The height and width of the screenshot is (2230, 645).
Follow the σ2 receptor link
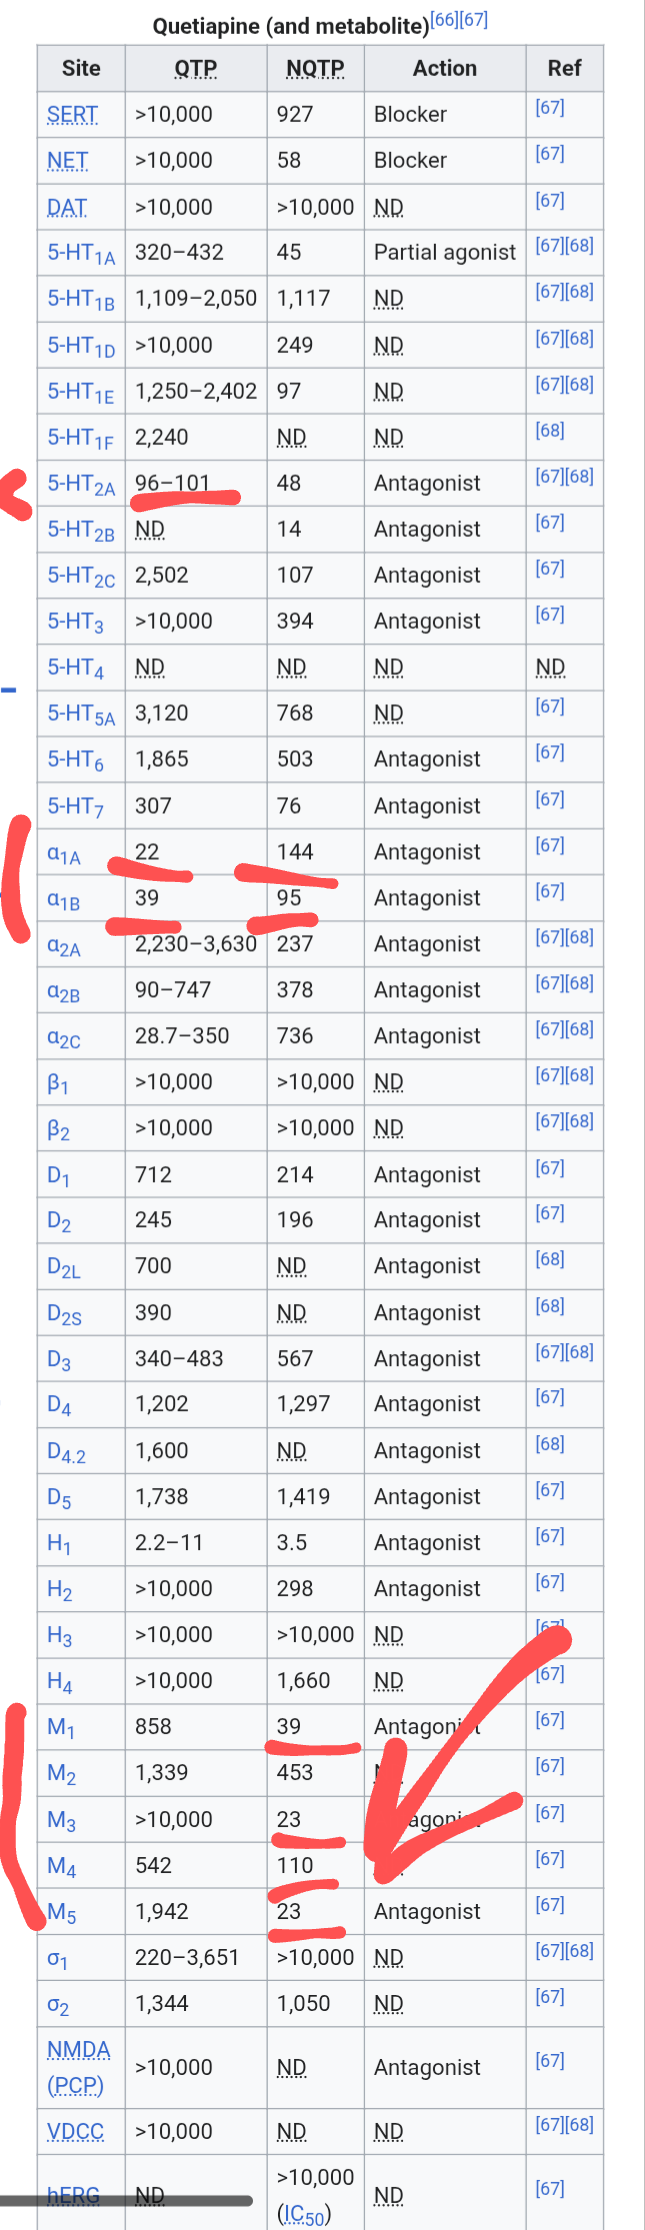pyautogui.click(x=57, y=2005)
